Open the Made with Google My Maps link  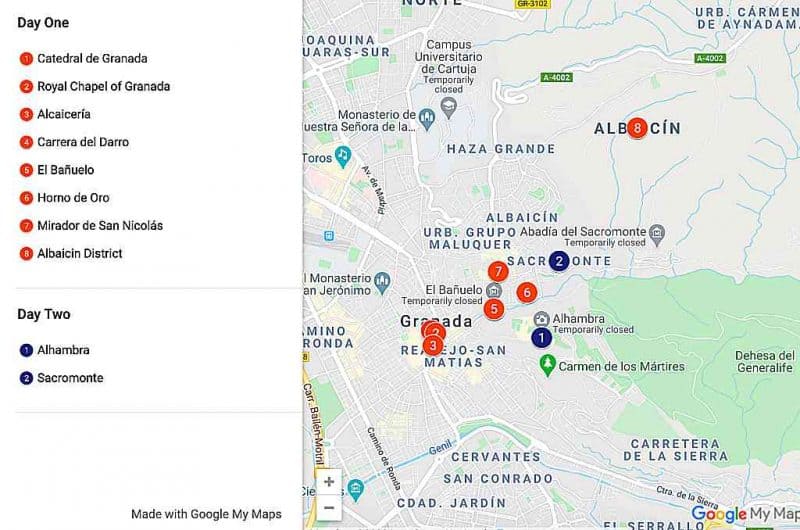[206, 514]
